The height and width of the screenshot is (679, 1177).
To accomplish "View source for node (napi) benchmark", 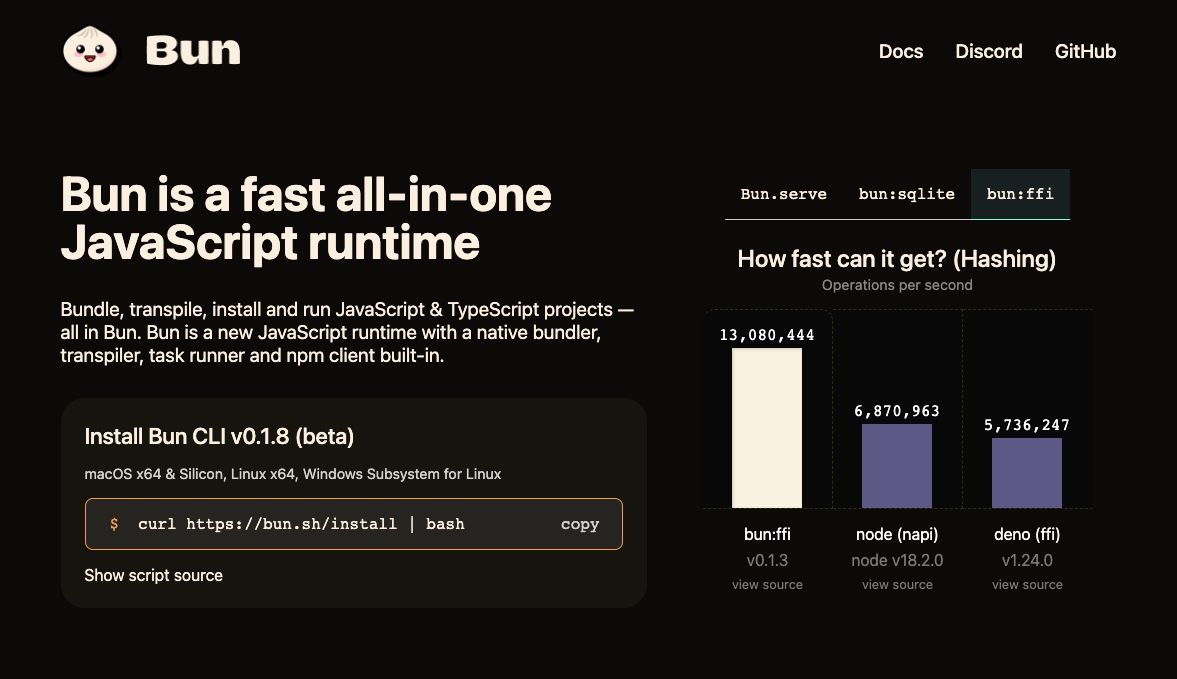I will click(x=897, y=584).
